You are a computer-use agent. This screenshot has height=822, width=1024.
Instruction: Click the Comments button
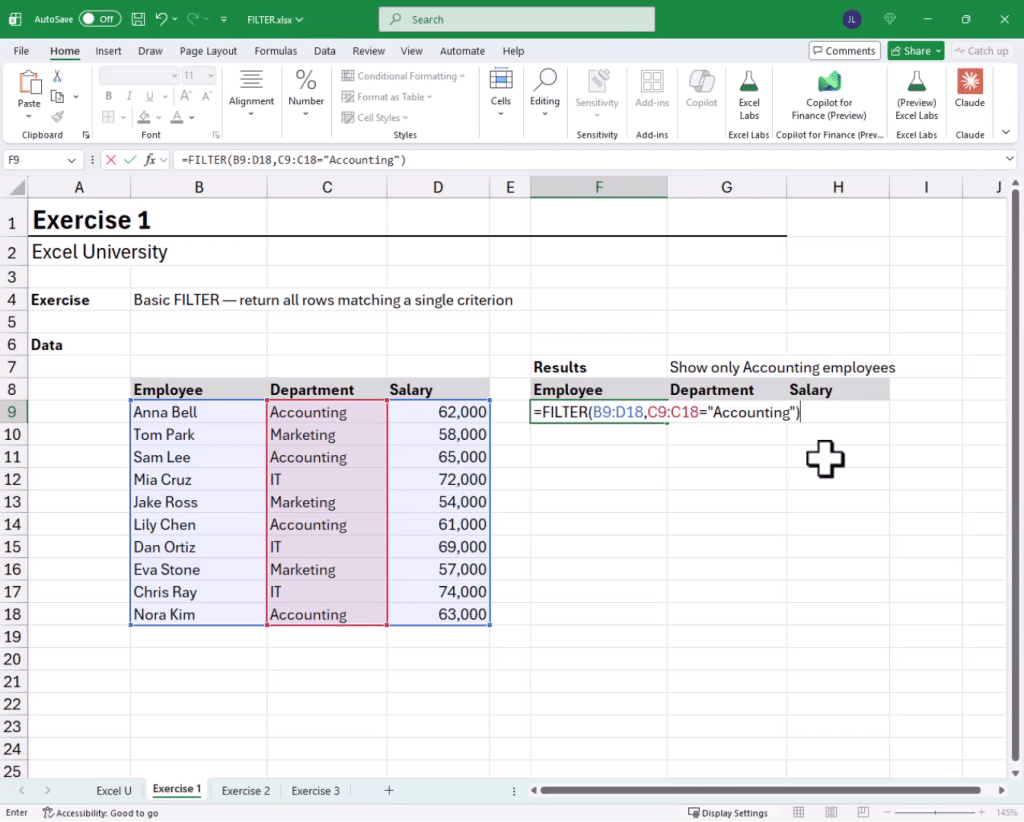[844, 51]
